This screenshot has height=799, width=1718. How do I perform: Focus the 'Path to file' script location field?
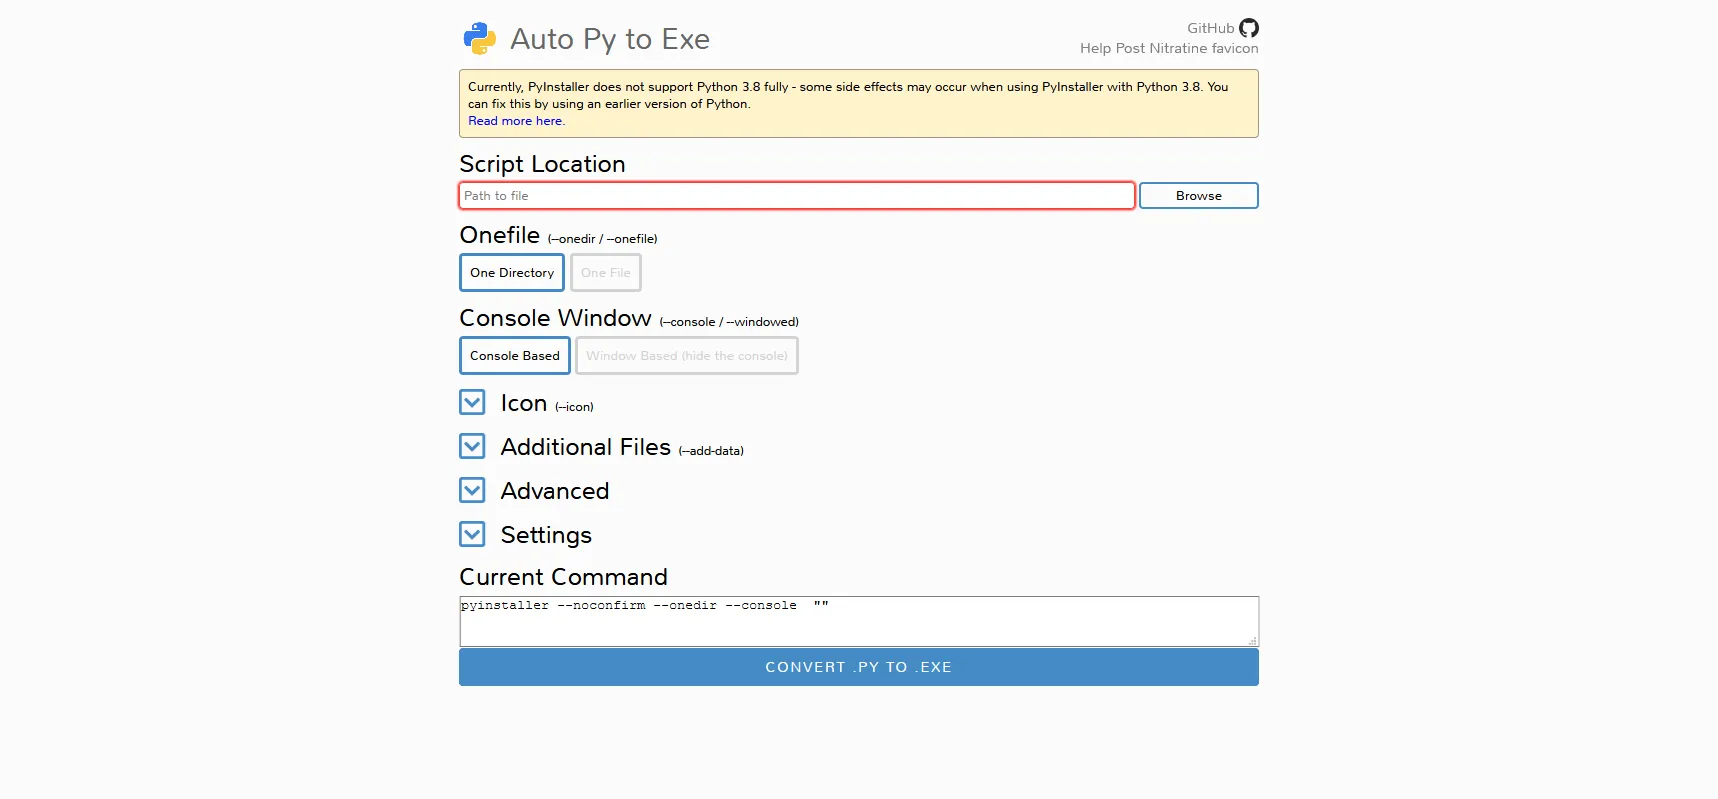coord(797,196)
